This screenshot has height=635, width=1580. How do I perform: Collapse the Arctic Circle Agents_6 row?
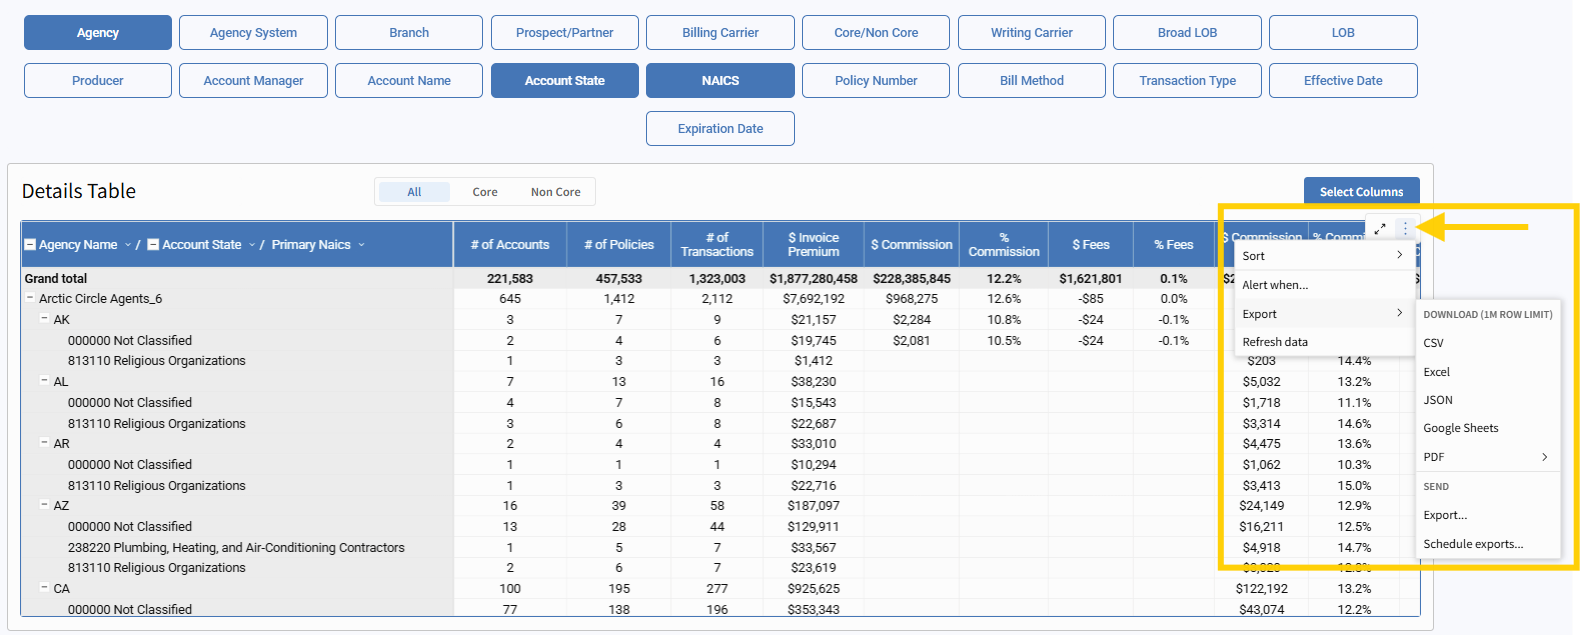click(30, 299)
